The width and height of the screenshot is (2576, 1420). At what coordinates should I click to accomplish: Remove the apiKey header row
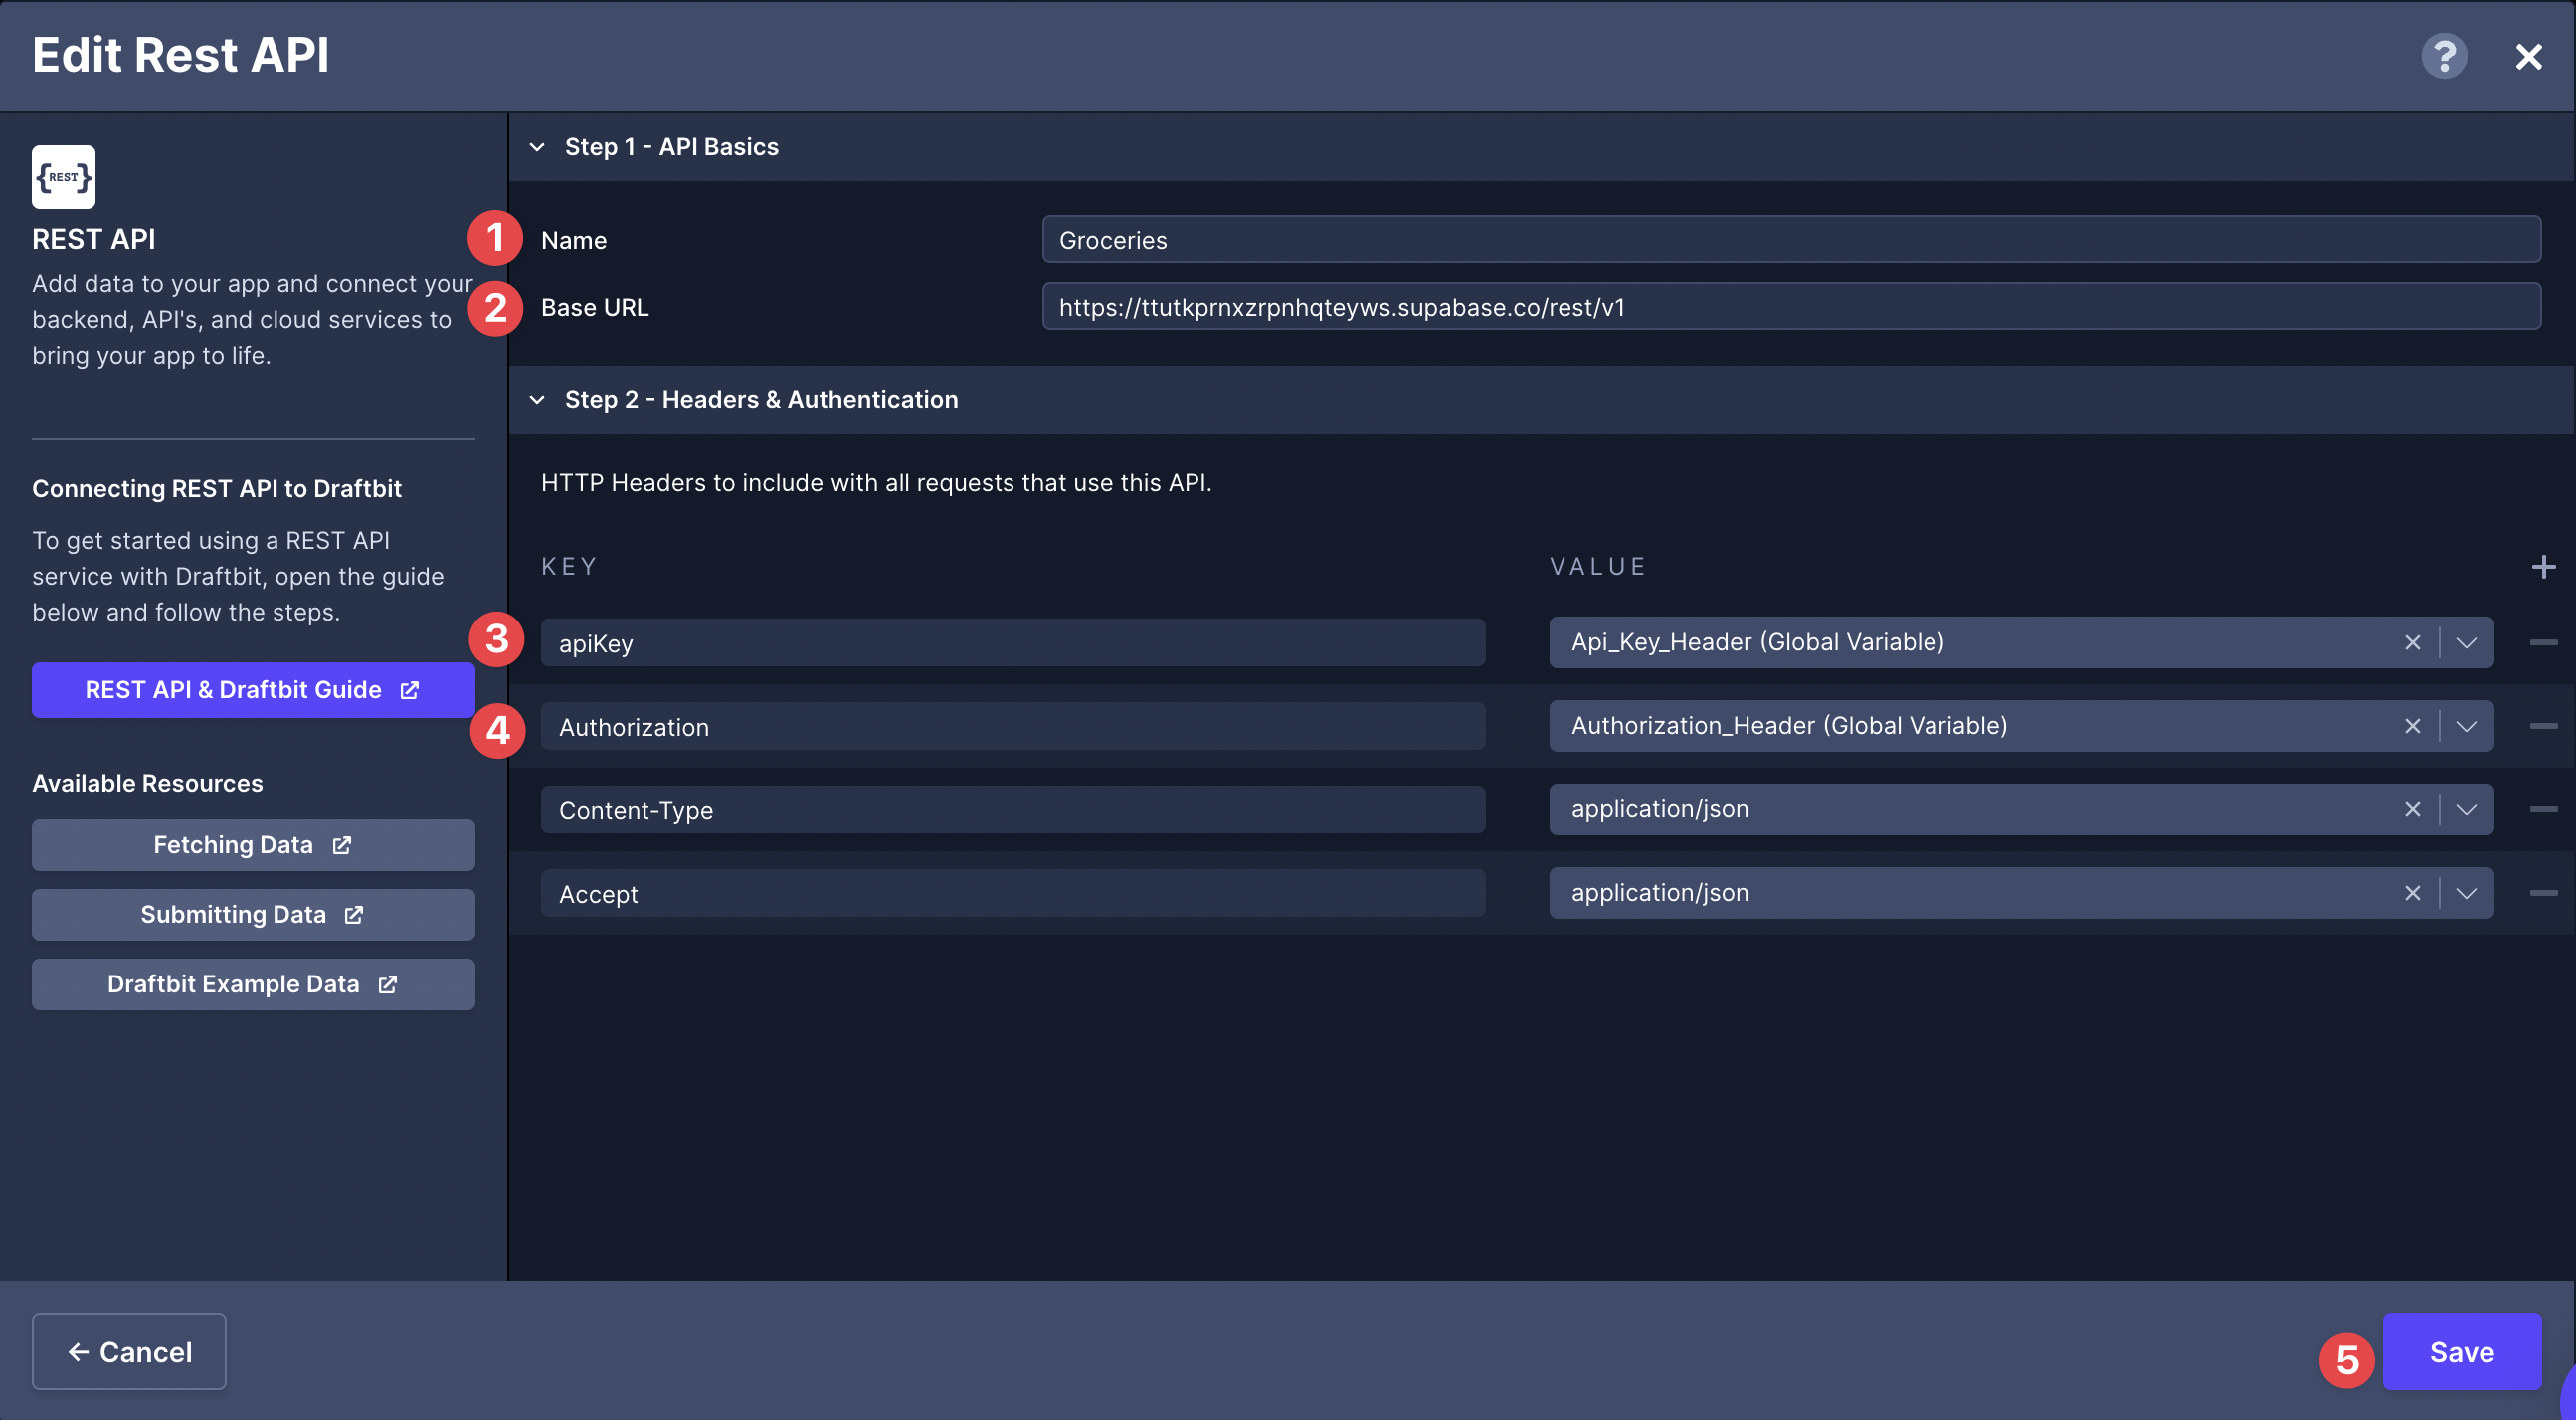coord(2544,642)
